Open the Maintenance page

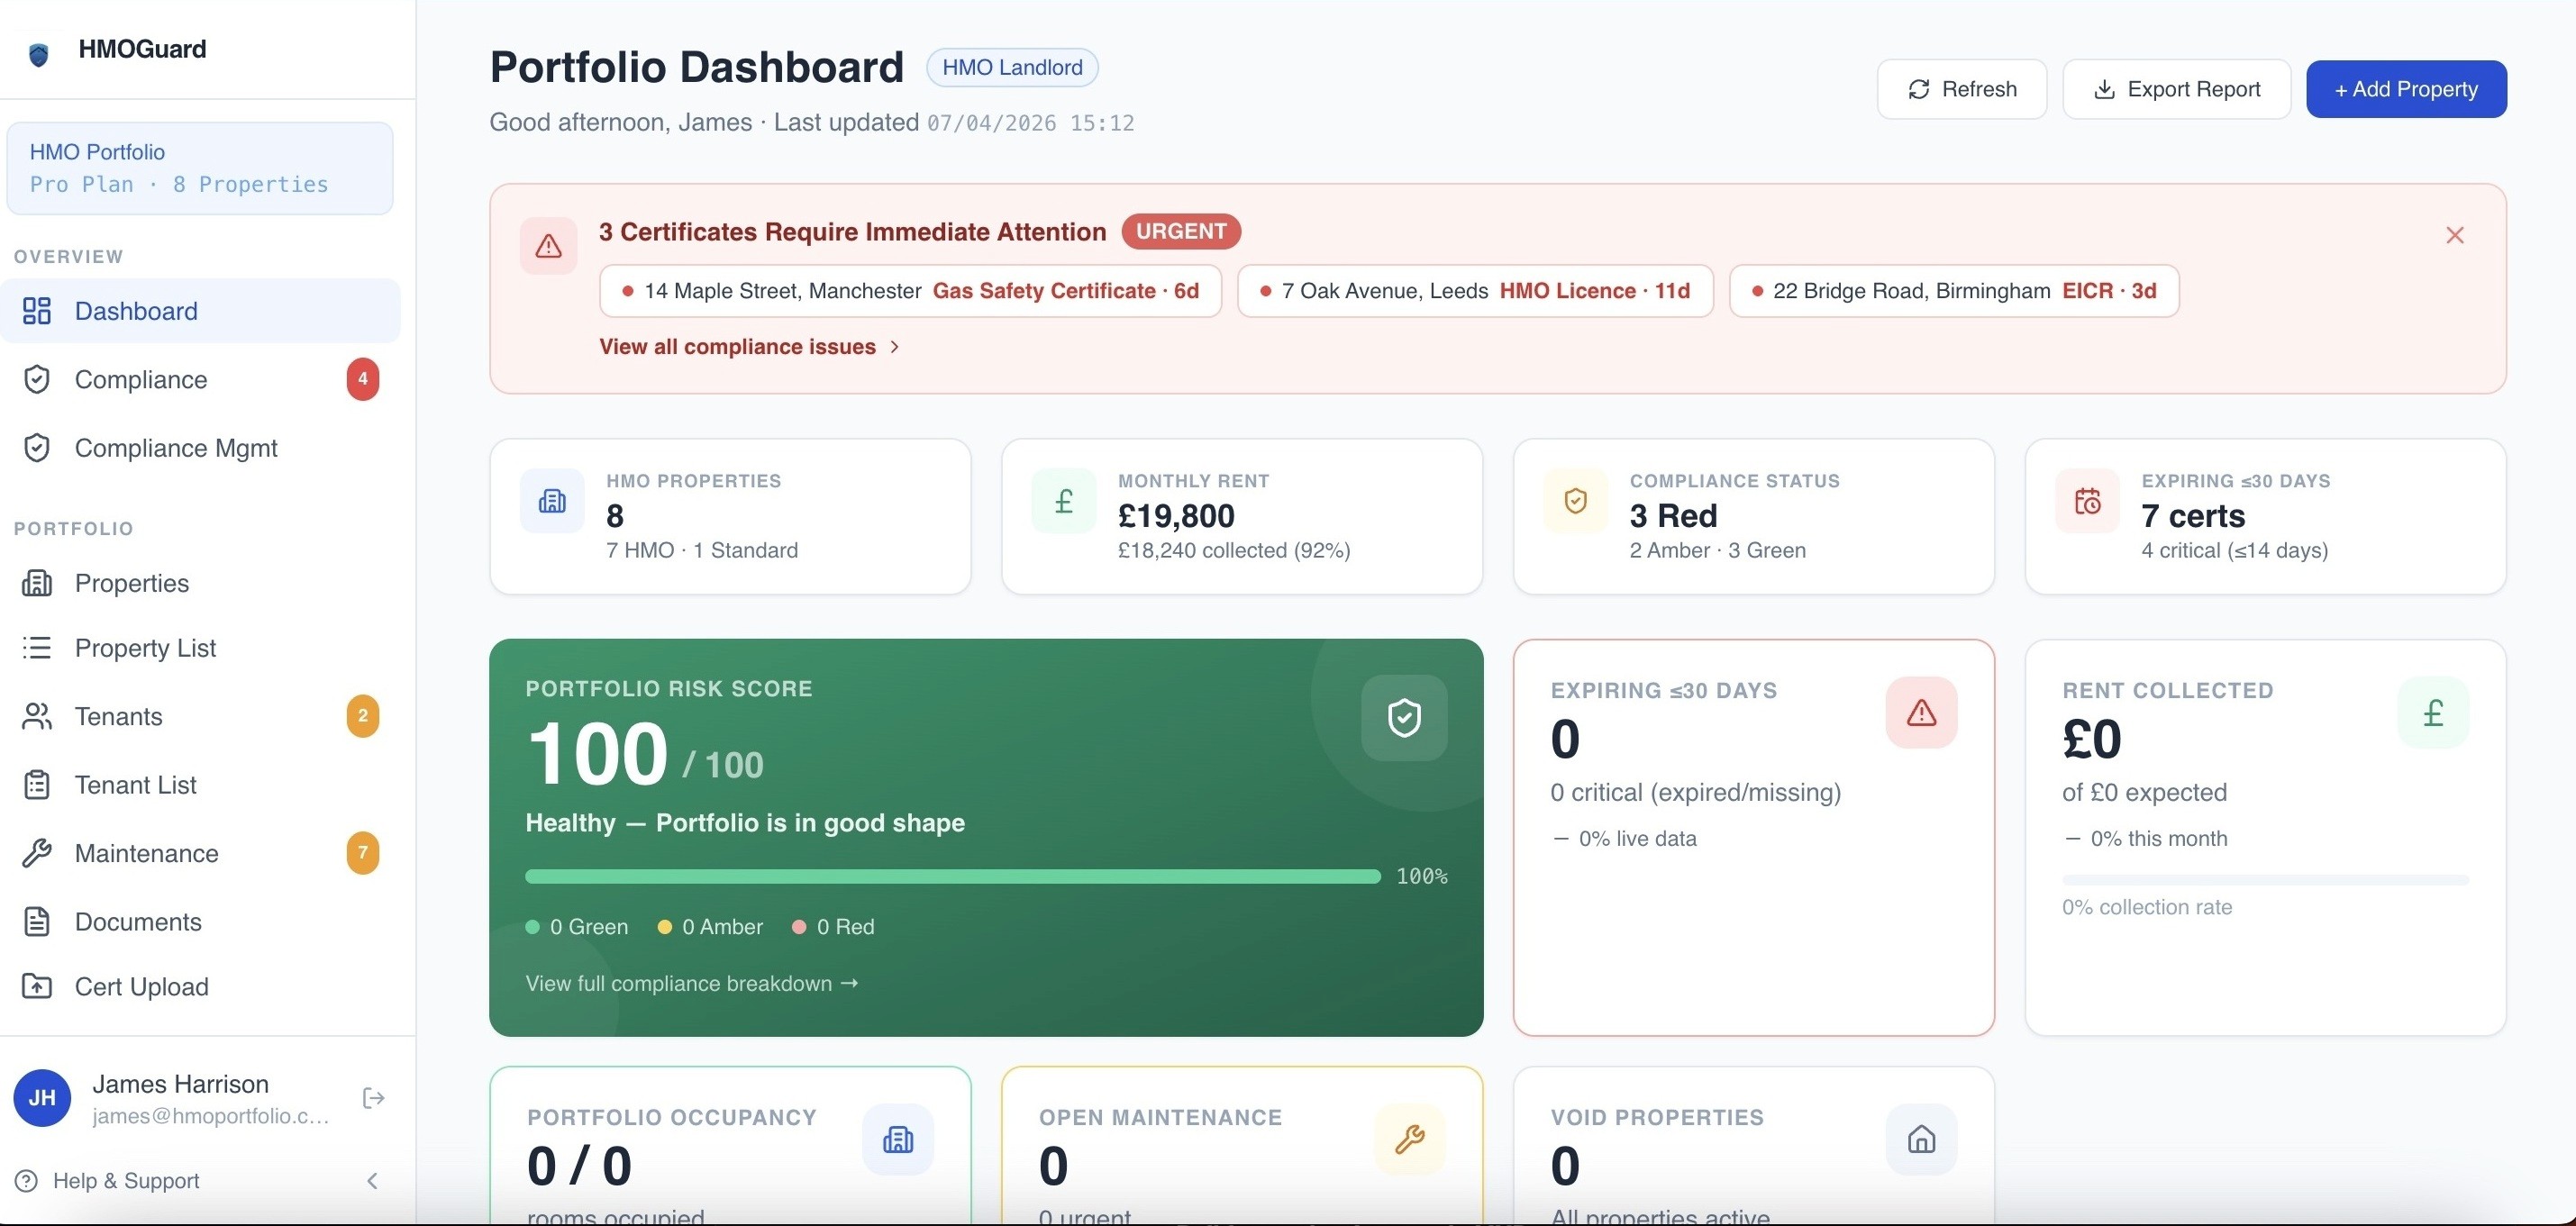(200, 853)
